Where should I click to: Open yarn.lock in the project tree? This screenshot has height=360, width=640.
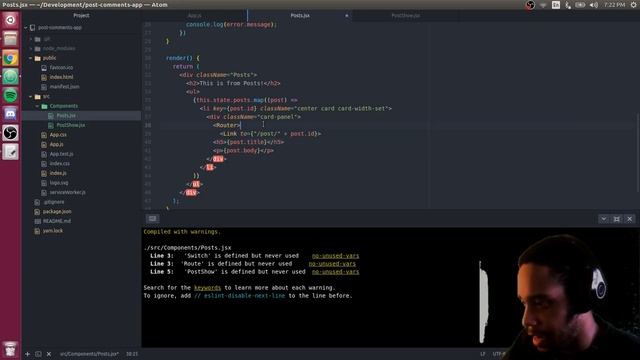53,231
